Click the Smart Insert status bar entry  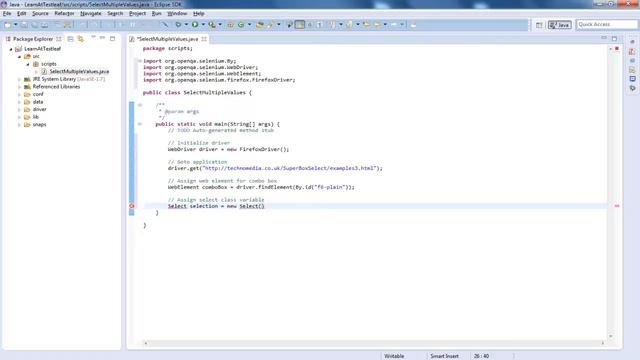click(444, 356)
